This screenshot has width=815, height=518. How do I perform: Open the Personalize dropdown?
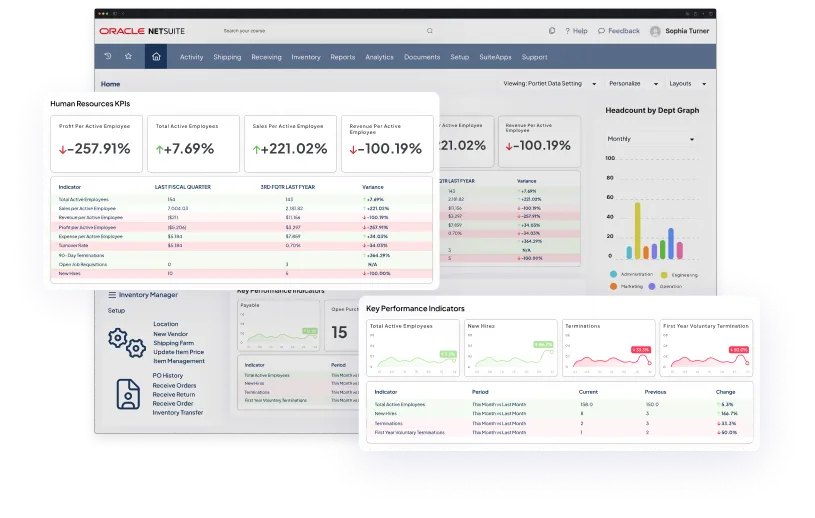click(656, 84)
